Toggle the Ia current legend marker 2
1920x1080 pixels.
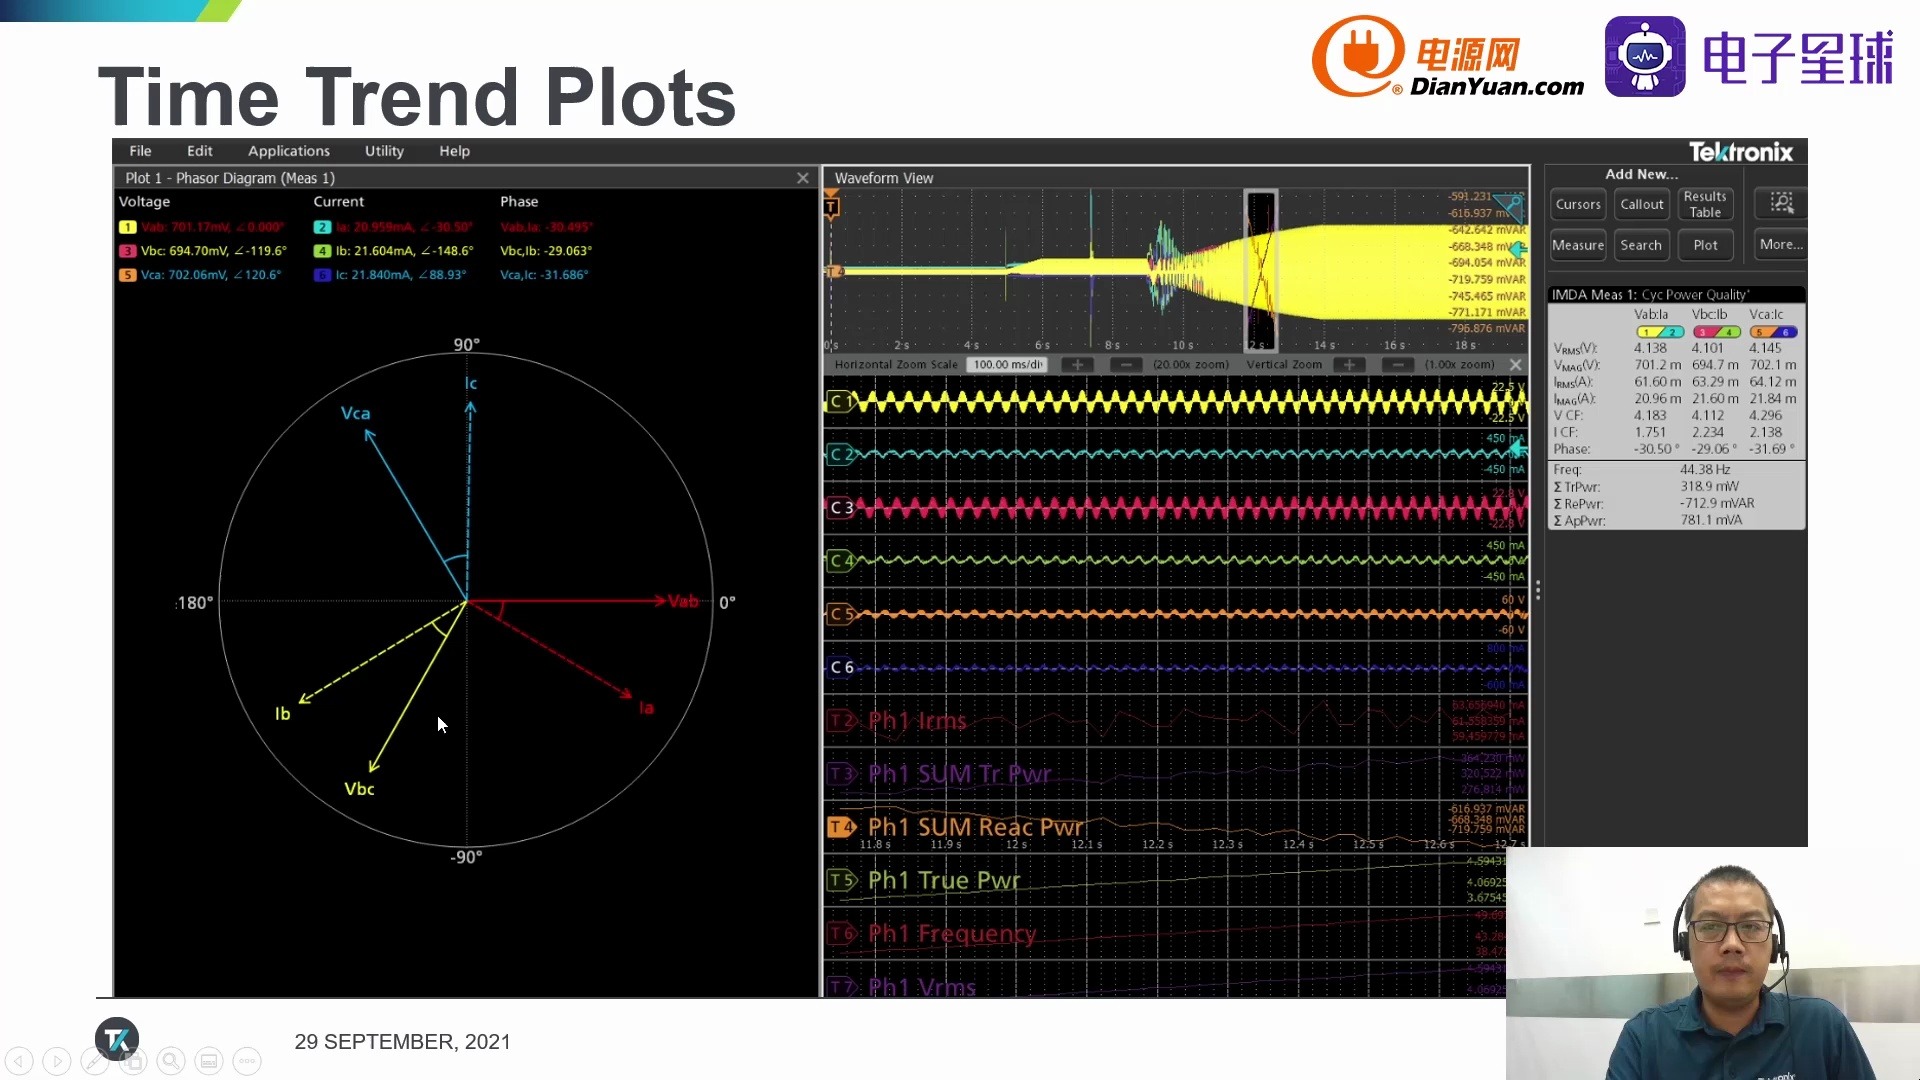point(322,227)
